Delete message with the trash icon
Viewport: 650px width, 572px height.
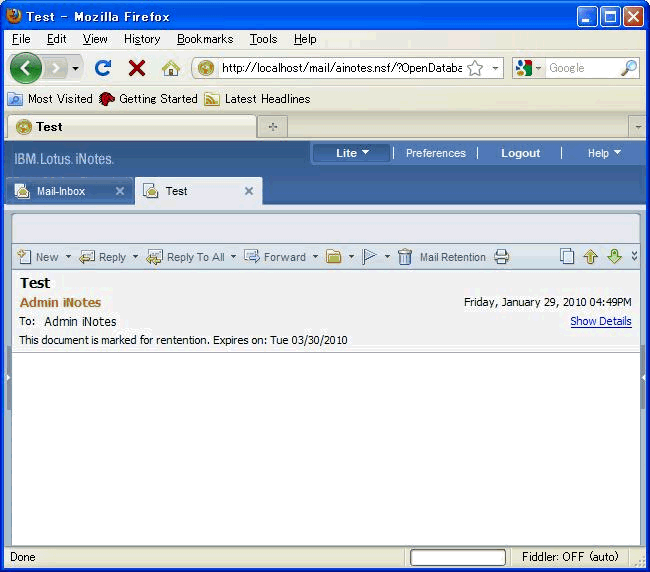(405, 257)
